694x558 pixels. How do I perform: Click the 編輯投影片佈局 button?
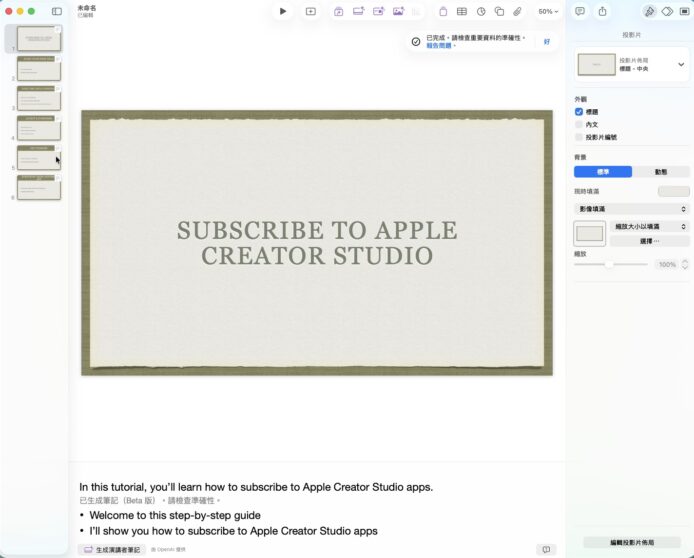[x=630, y=541]
